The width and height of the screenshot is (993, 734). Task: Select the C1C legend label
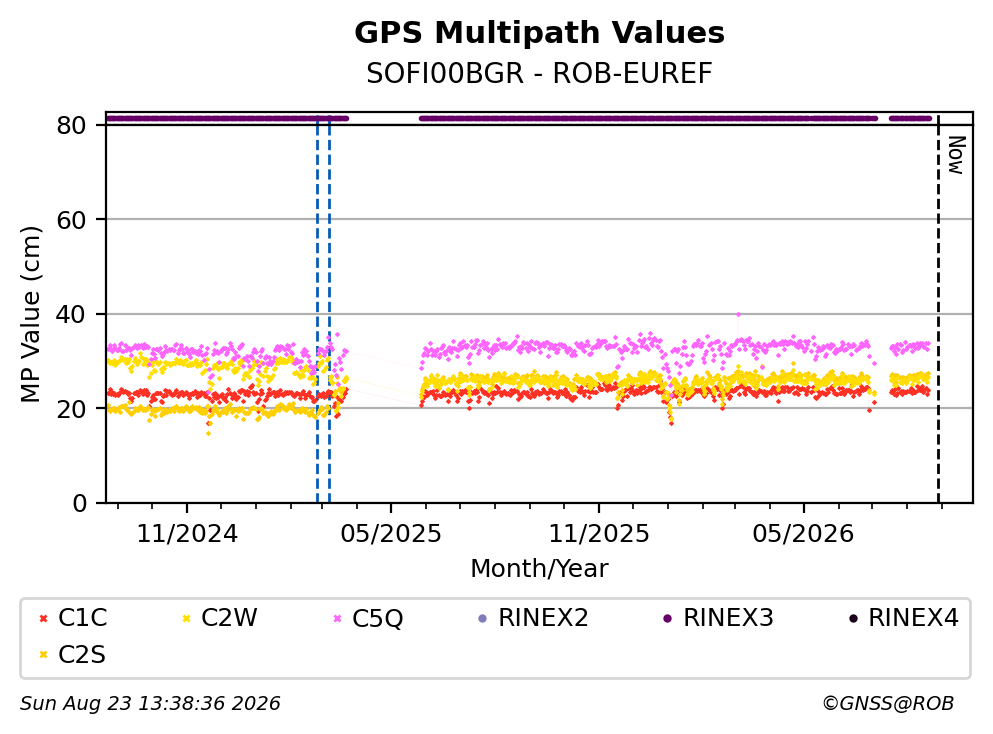tap(82, 618)
